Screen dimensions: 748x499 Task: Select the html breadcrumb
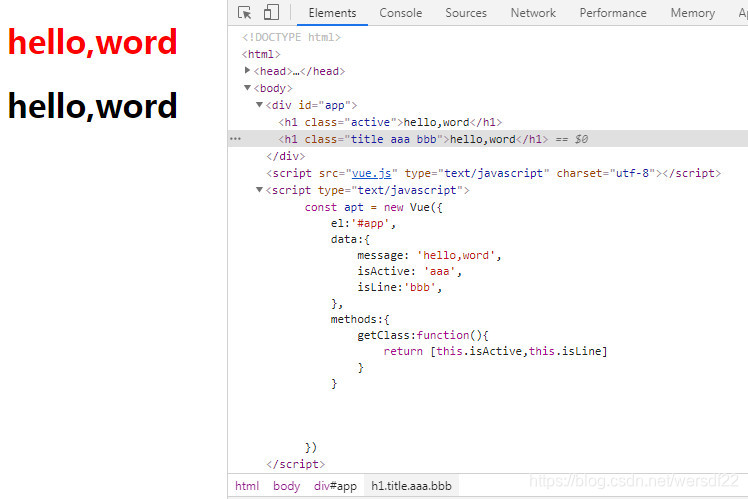point(247,486)
